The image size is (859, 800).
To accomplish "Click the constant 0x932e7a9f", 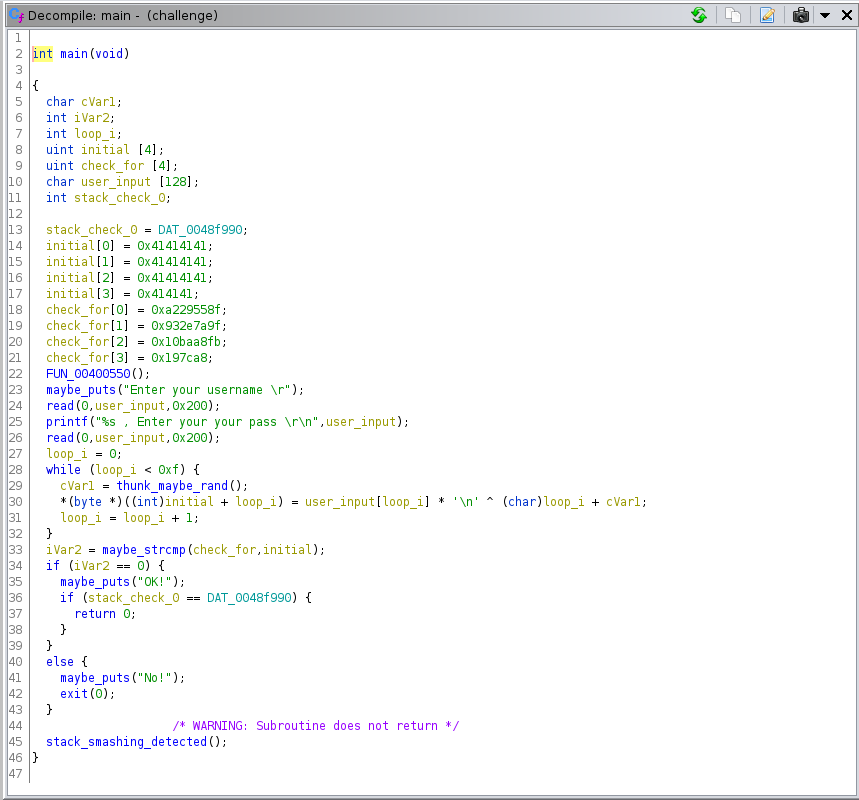I will tap(186, 325).
